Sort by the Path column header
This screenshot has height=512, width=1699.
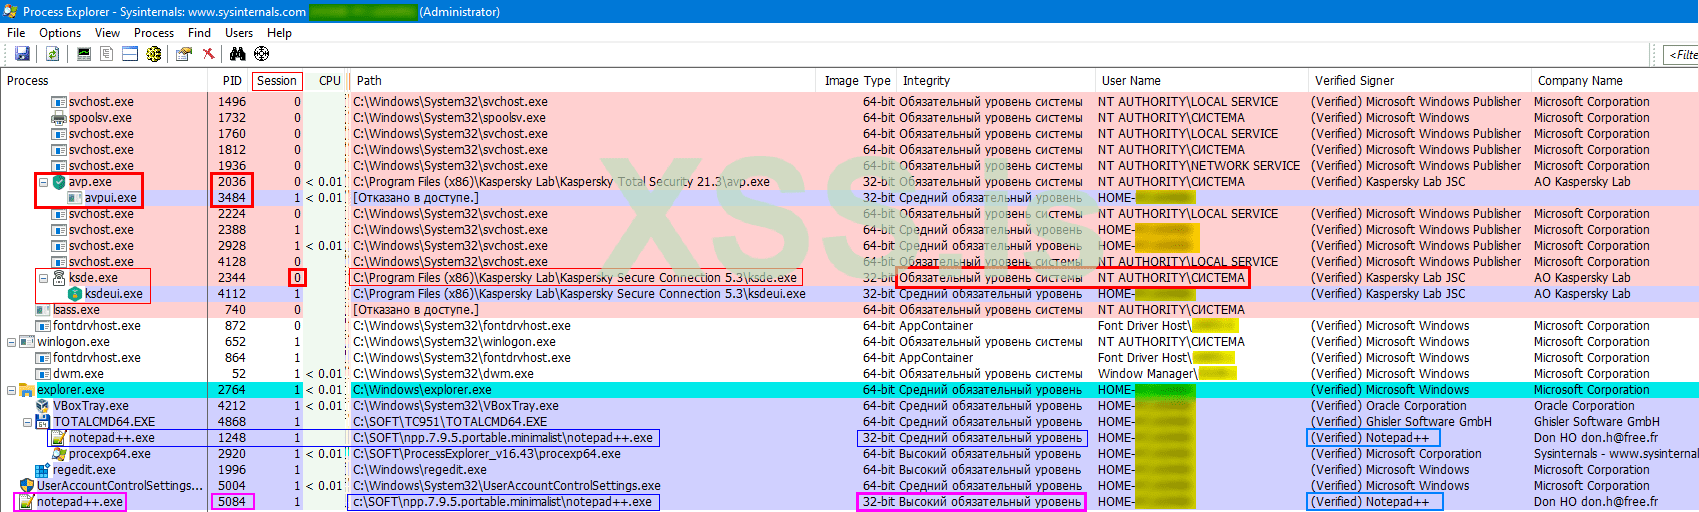coord(584,81)
